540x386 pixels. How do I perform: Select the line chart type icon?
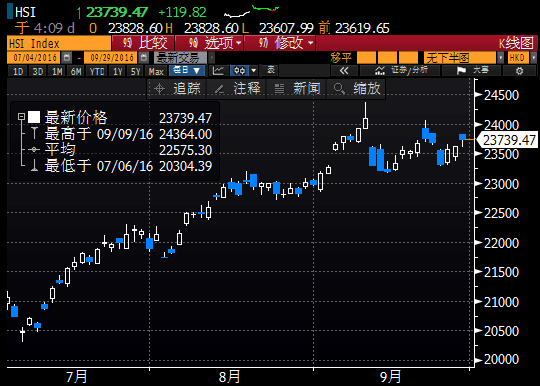click(218, 71)
